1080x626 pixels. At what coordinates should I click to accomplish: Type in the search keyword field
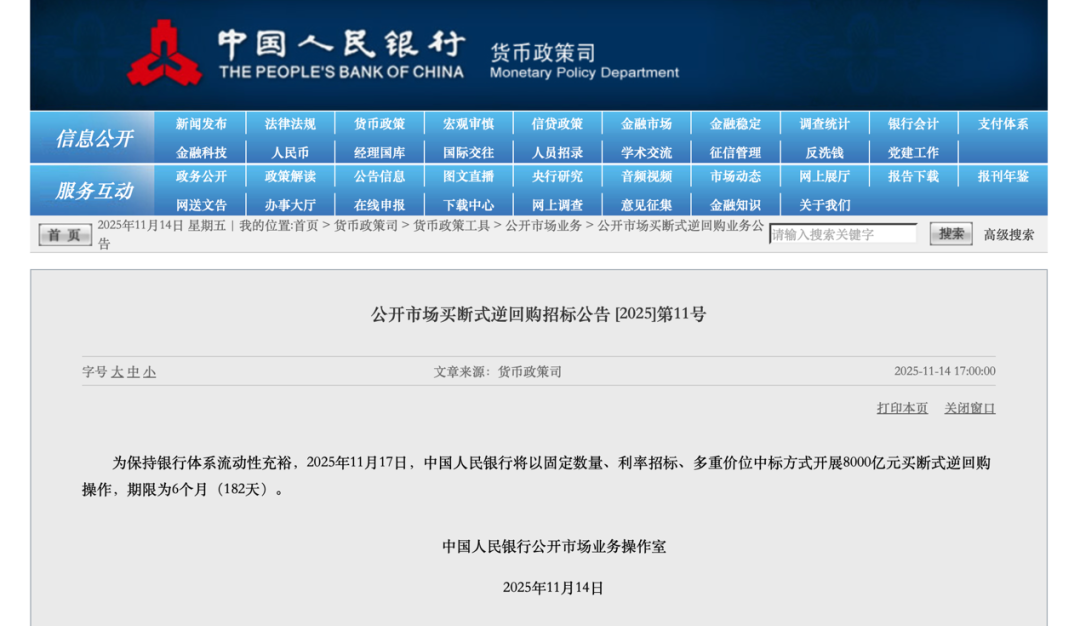(842, 234)
